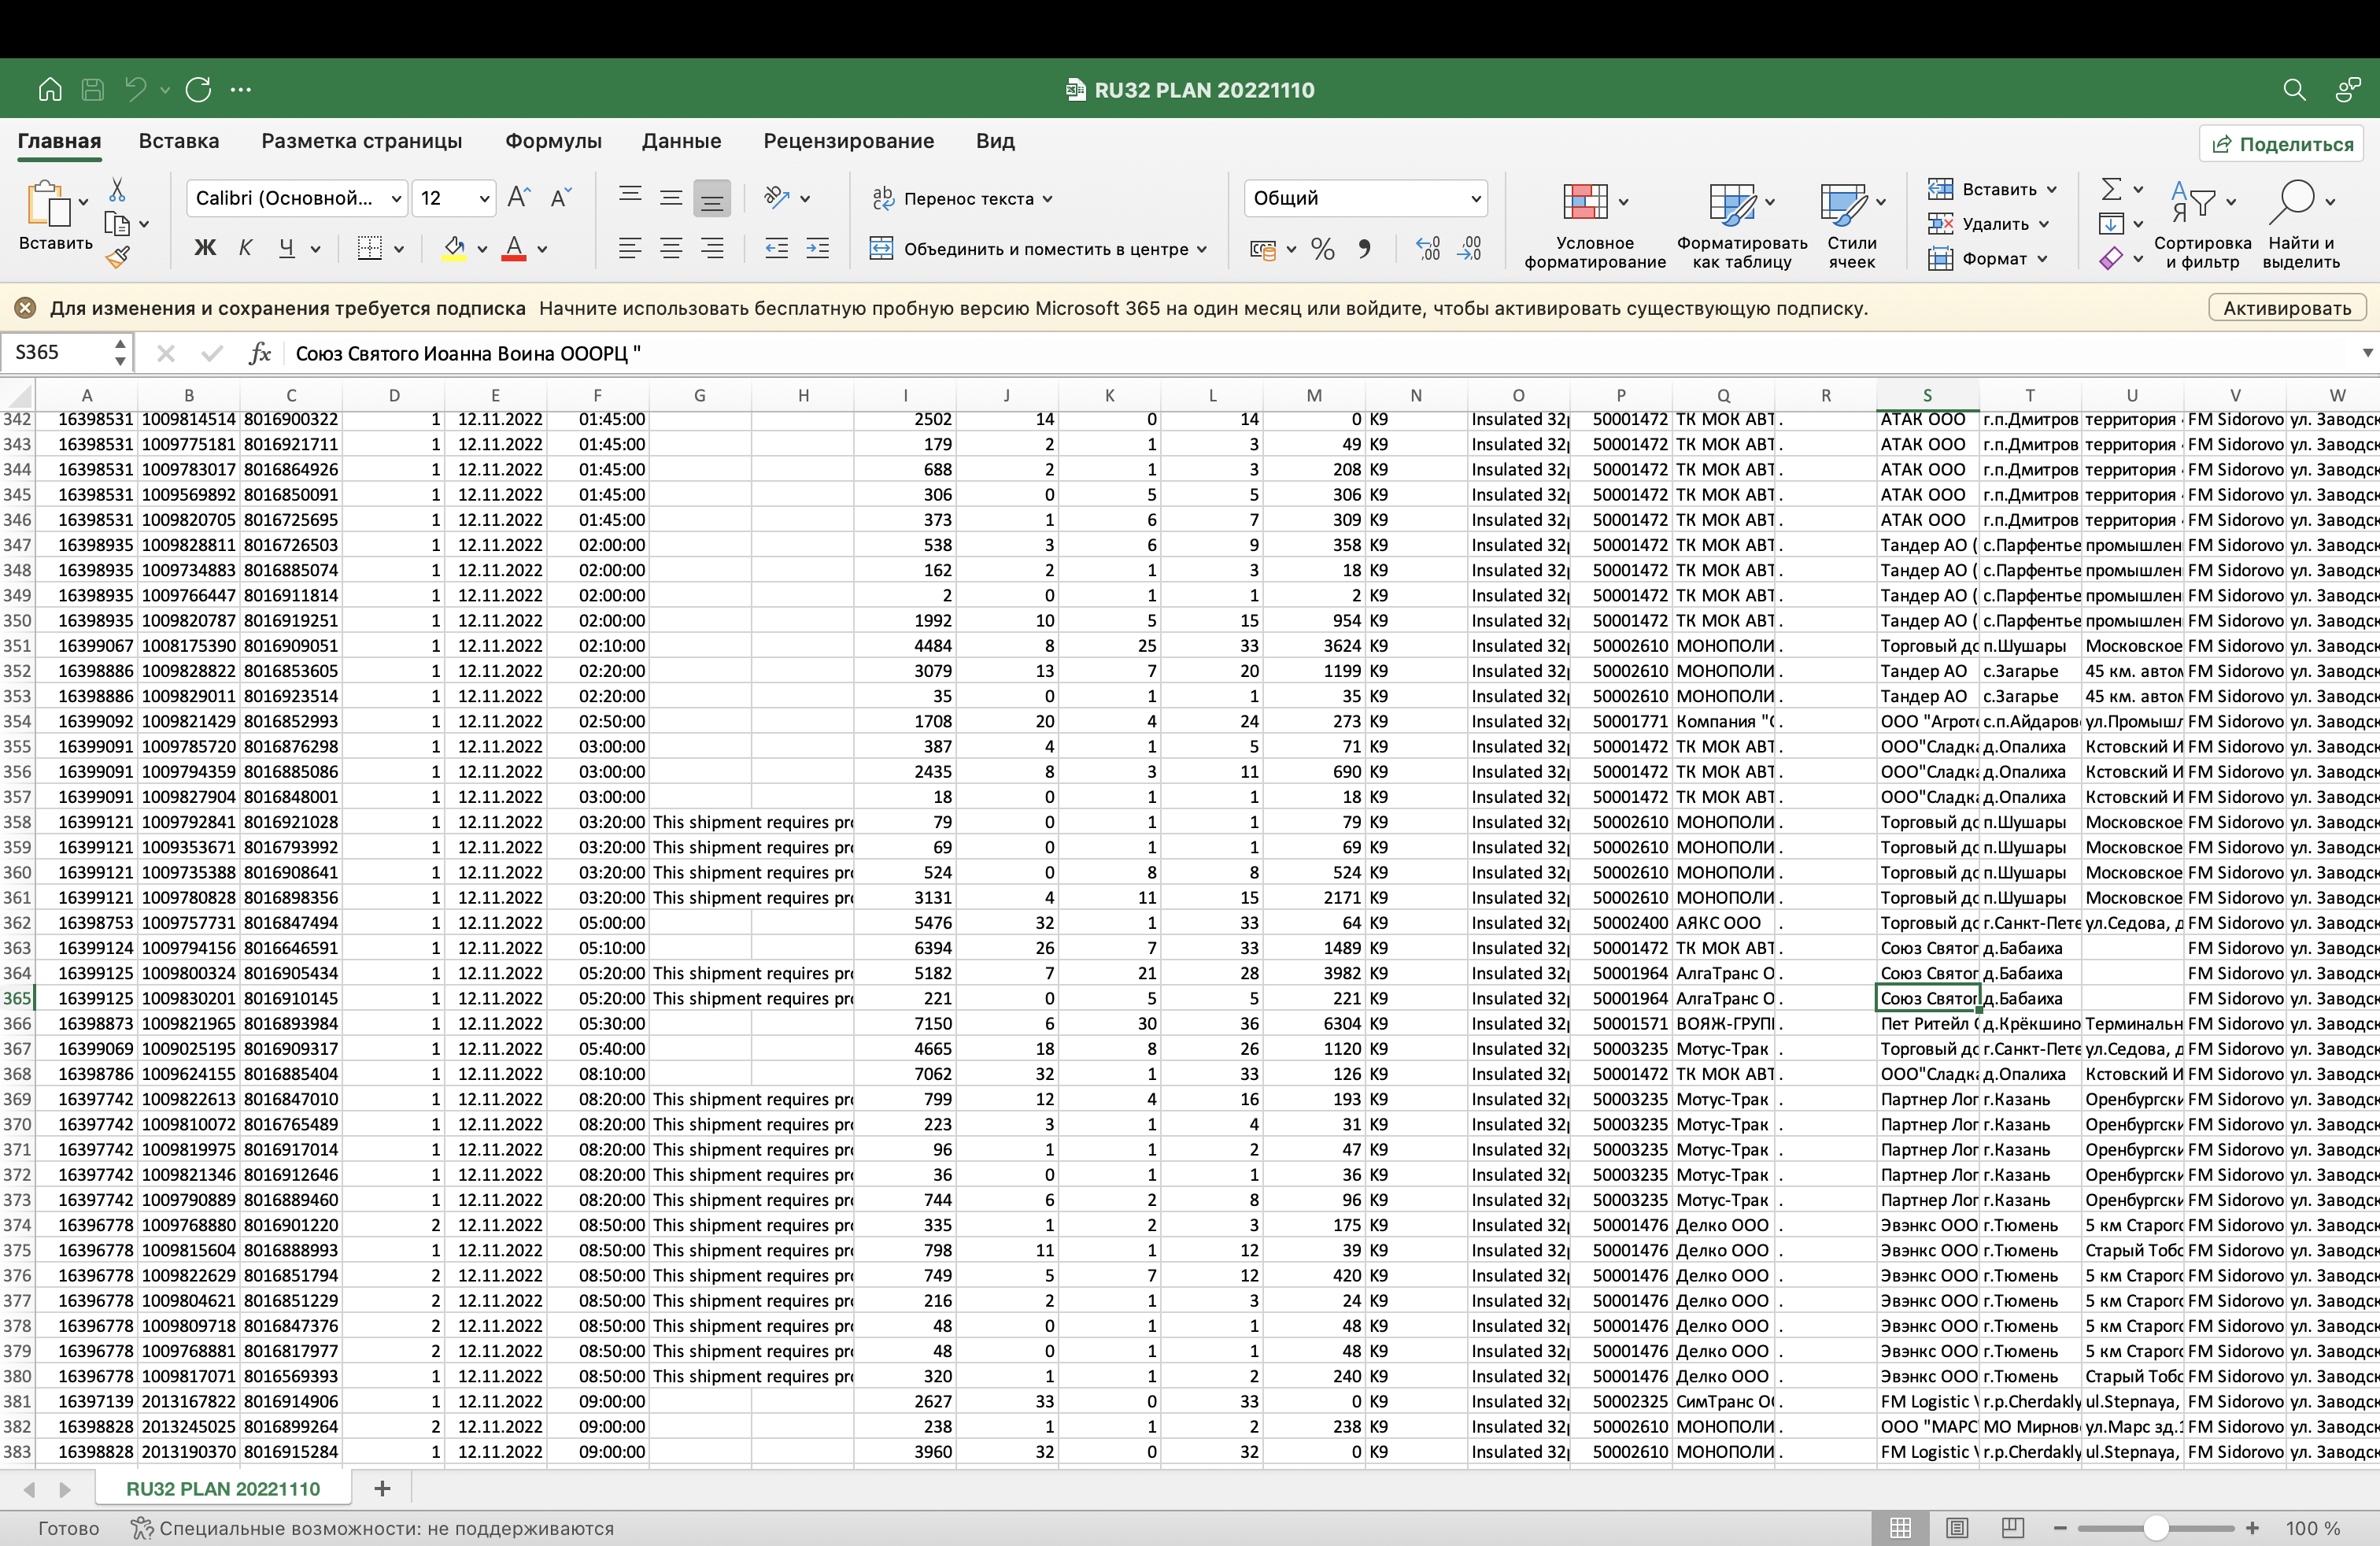This screenshot has width=2380, height=1546.
Task: Switch to Page Layout view in status bar
Action: coord(1957,1528)
